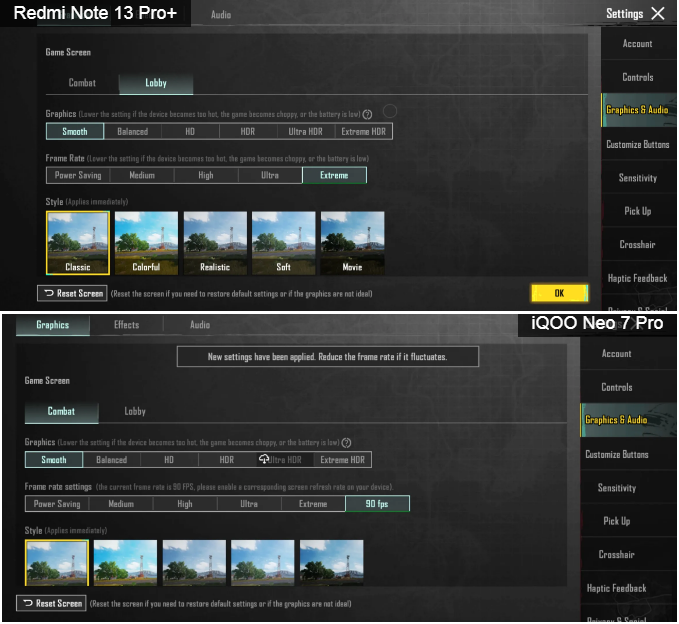Screen dimensions: 679x624
Task: Open Controls in Redmi sidebar
Action: tap(638, 77)
